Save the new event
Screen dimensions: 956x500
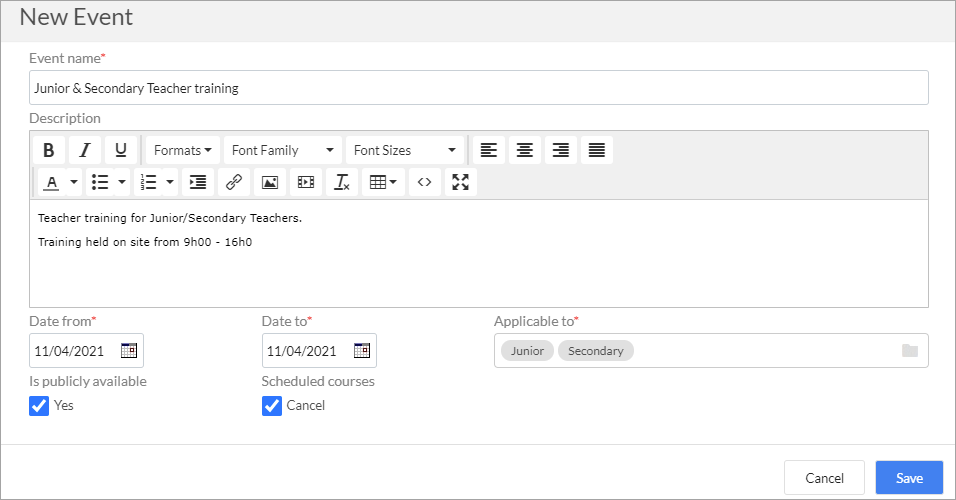[909, 477]
